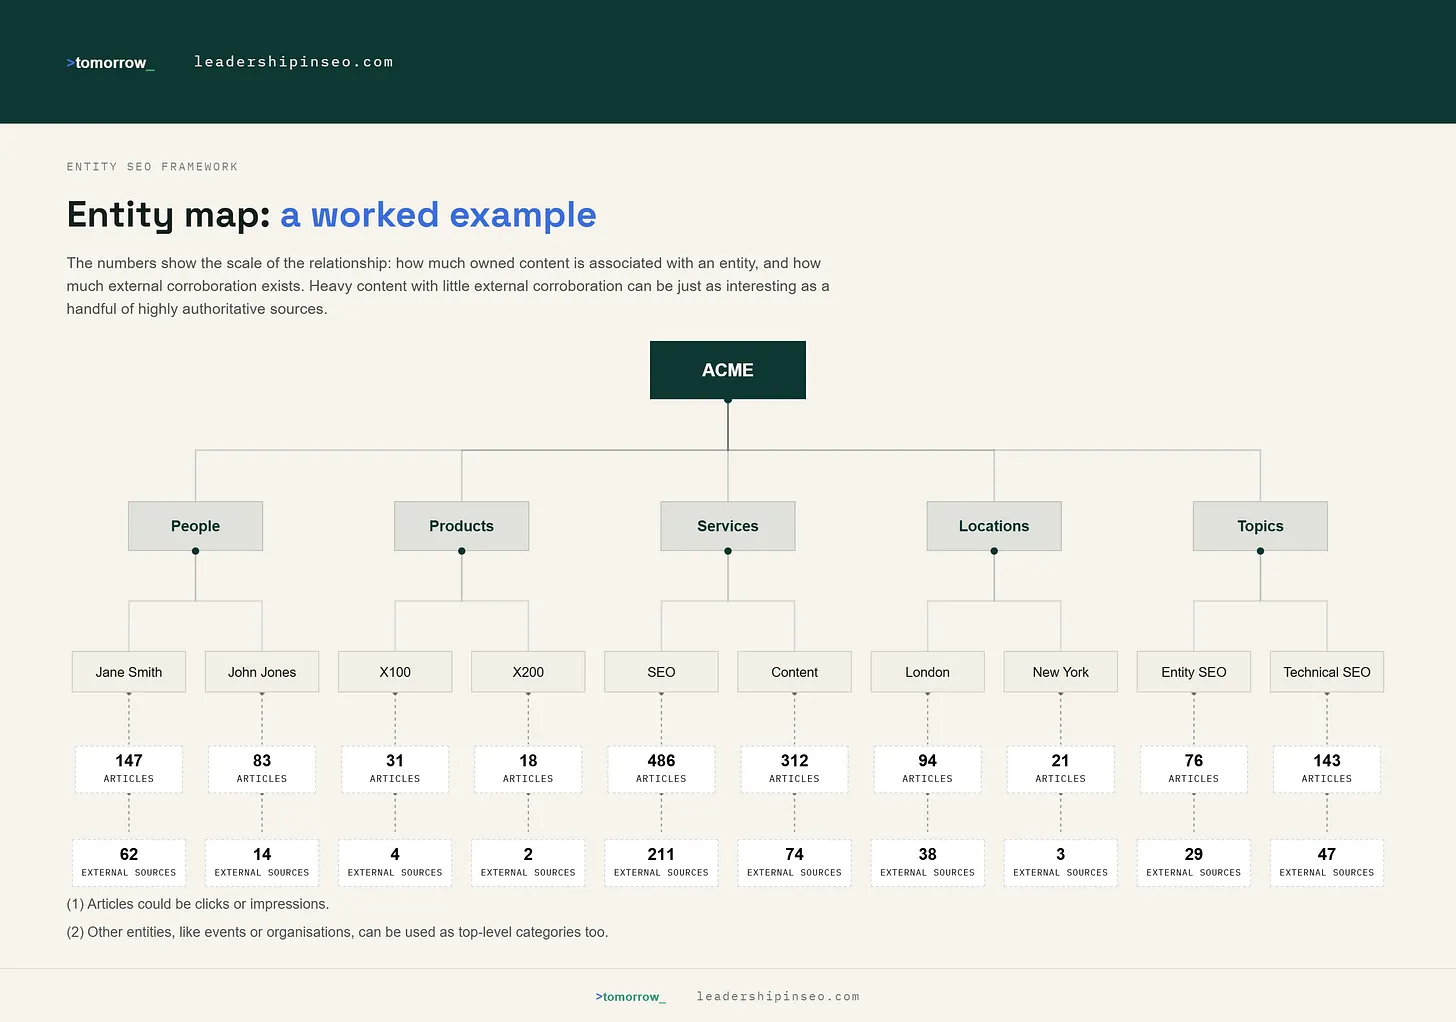Select the 94 Articles box
The image size is (1456, 1022).
(x=928, y=769)
